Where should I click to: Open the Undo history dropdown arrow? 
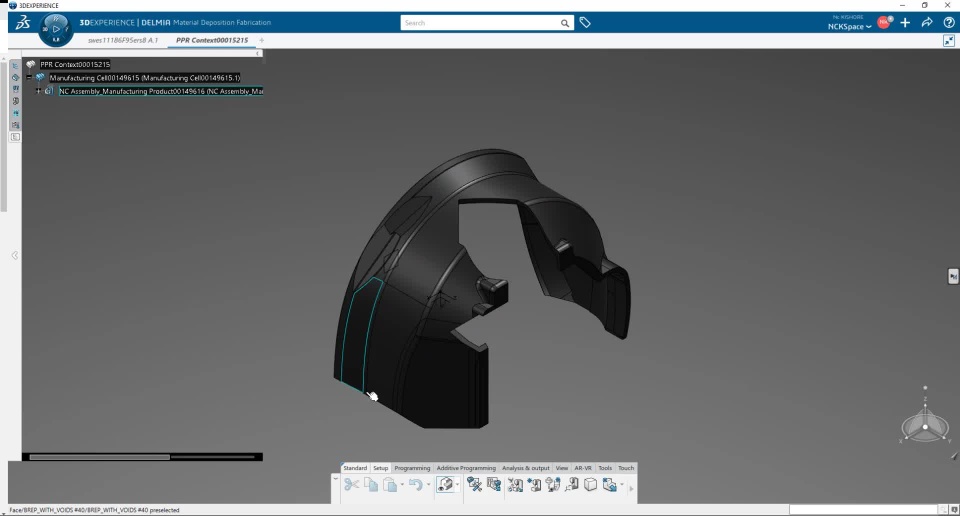428,485
